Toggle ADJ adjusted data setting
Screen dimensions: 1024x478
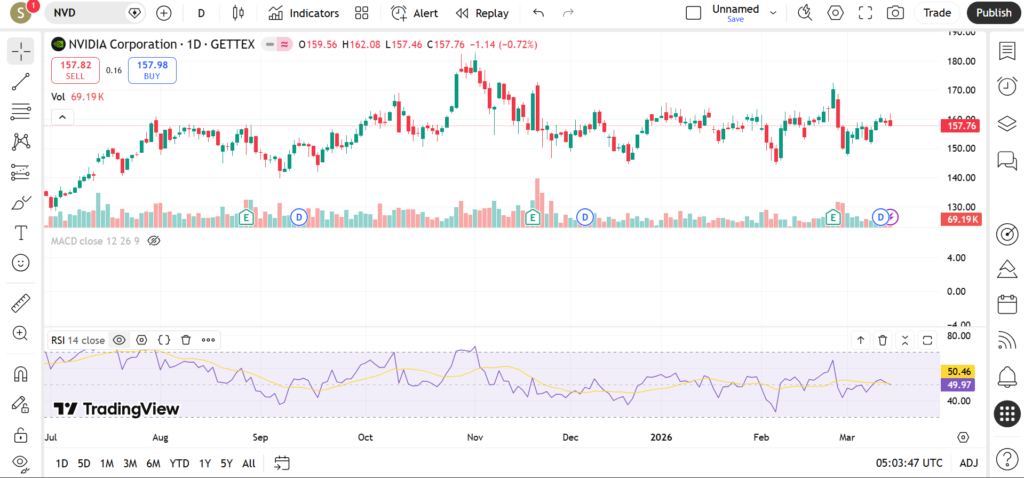click(x=968, y=463)
